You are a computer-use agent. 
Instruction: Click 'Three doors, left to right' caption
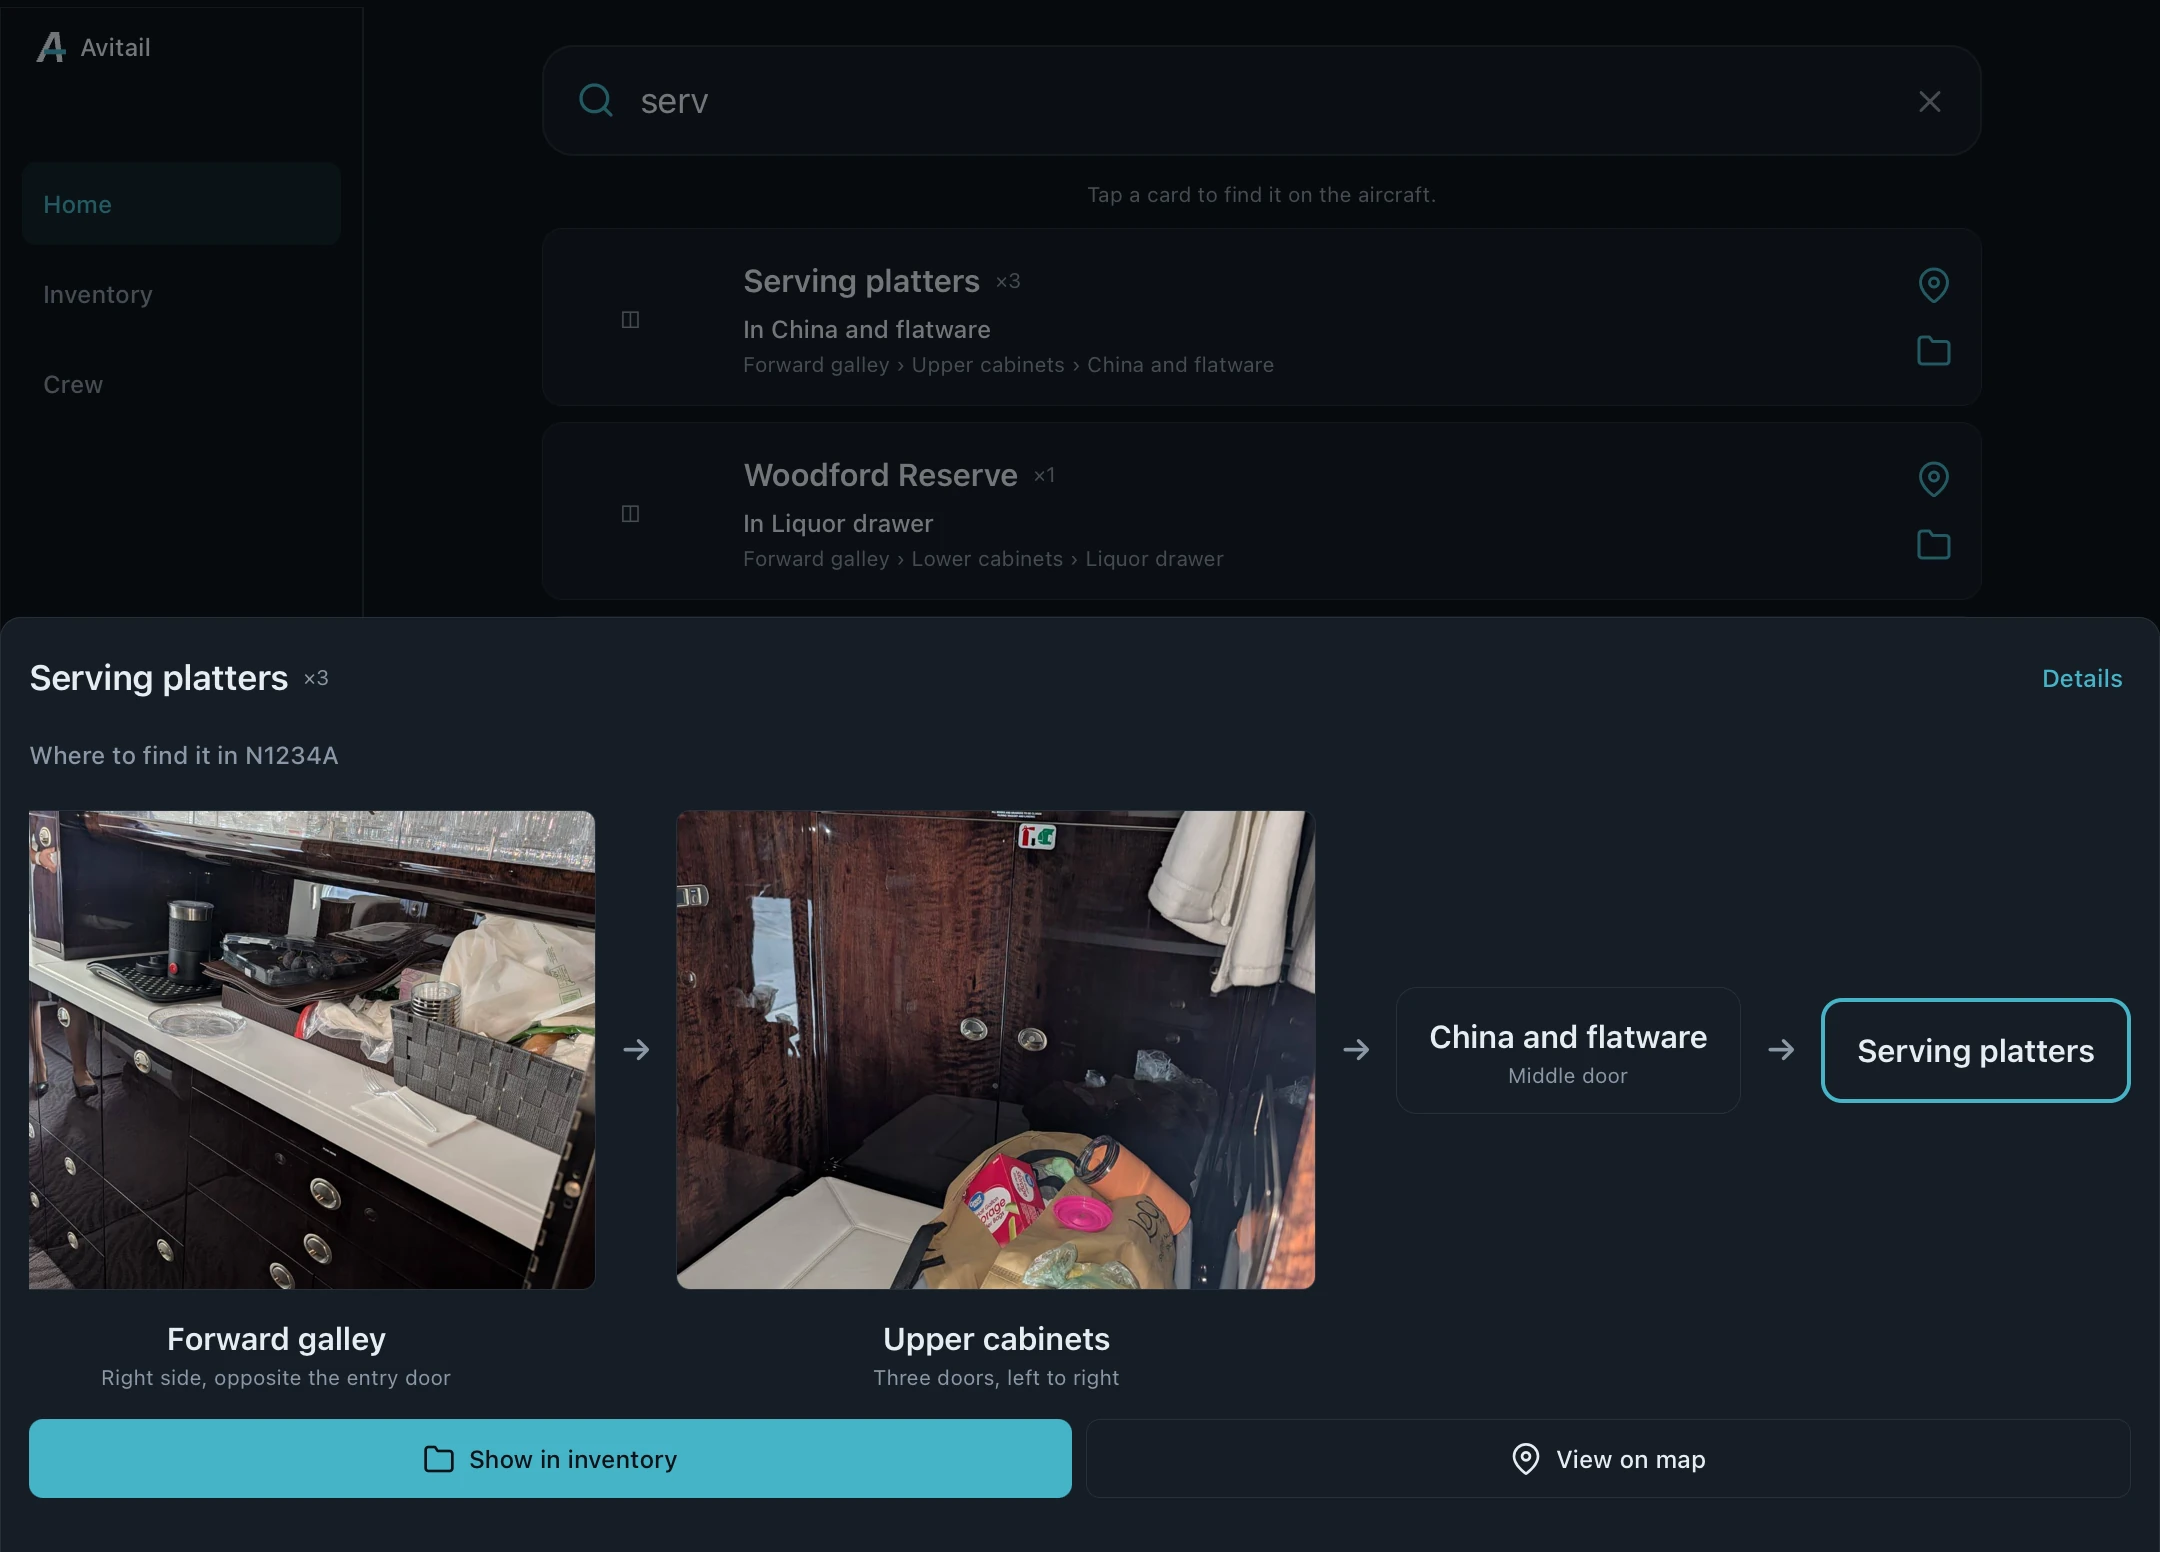pos(996,1377)
